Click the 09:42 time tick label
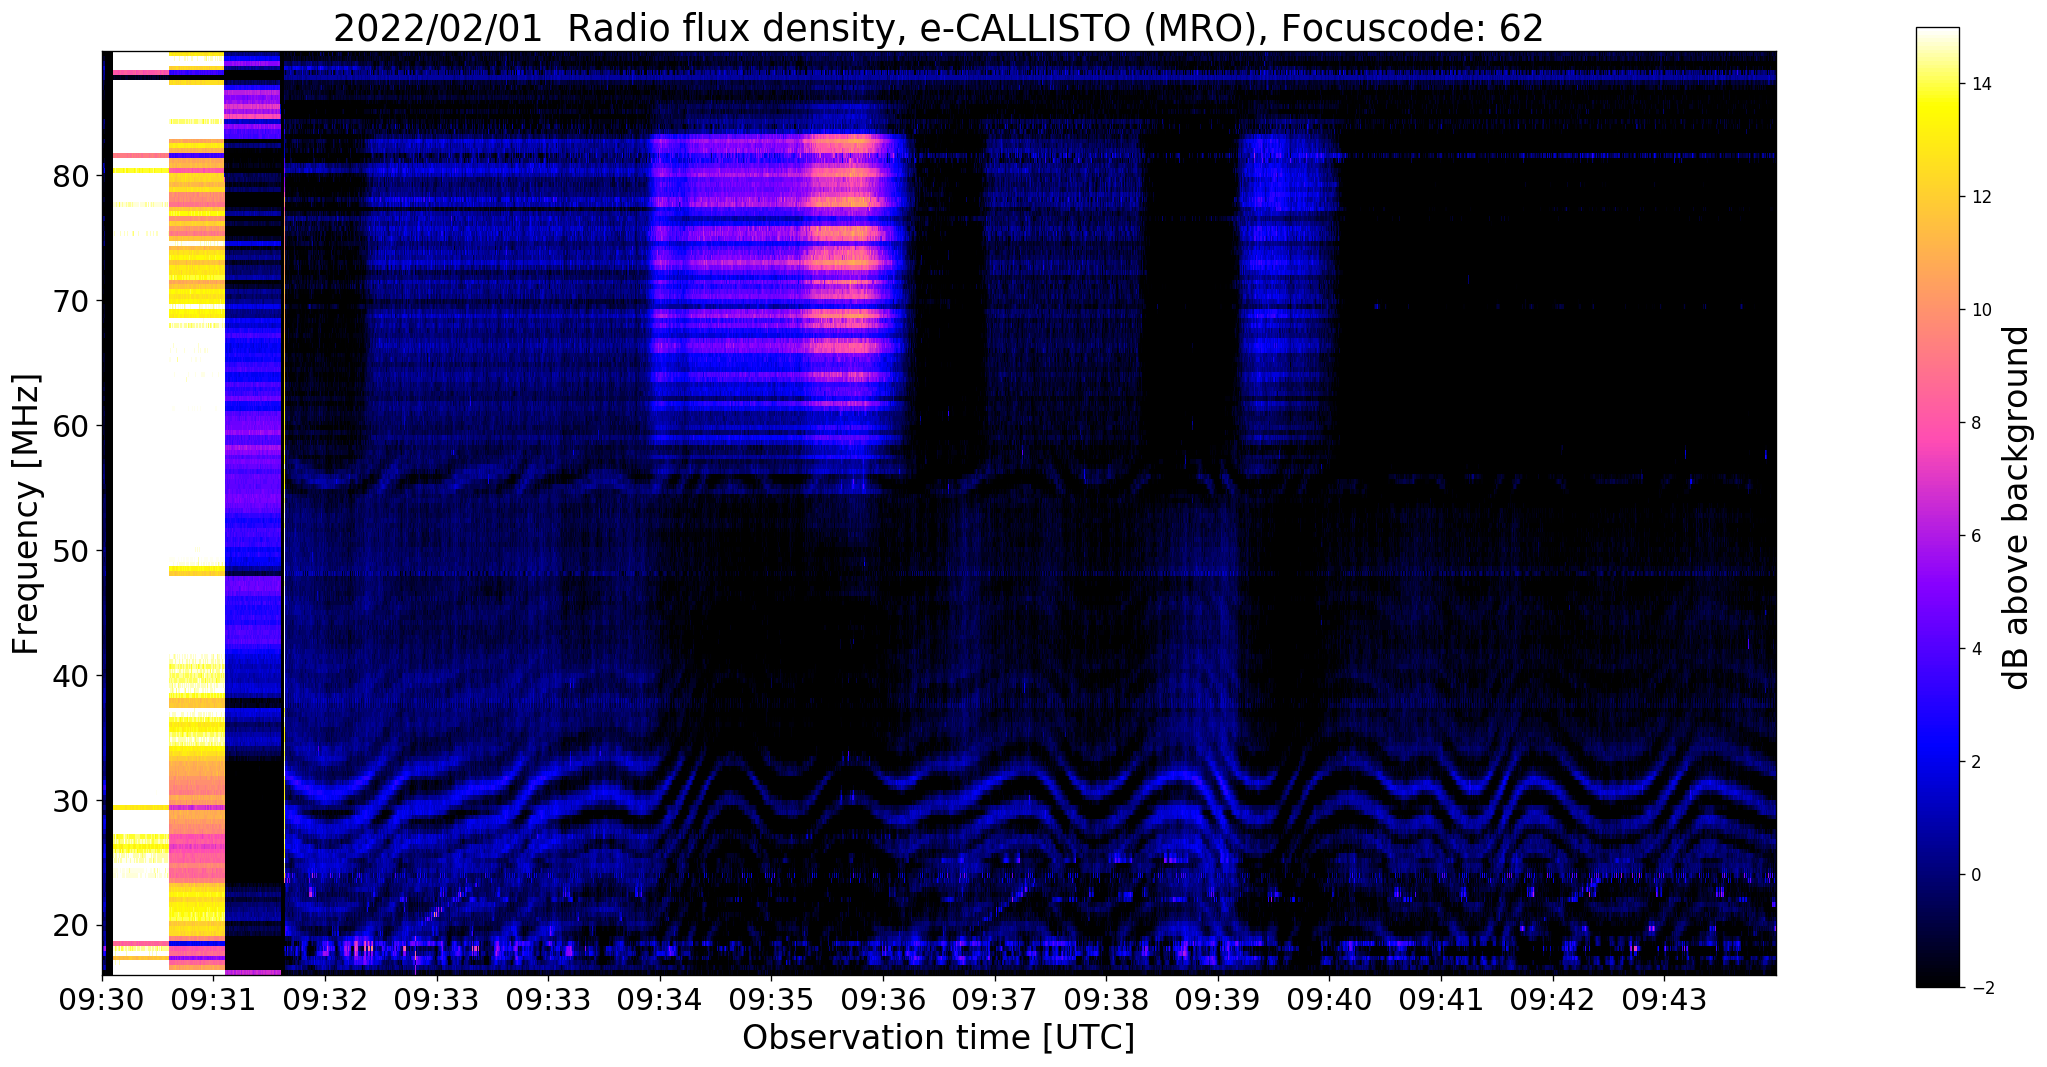Viewport: 2047px width, 1067px height. (1553, 1000)
